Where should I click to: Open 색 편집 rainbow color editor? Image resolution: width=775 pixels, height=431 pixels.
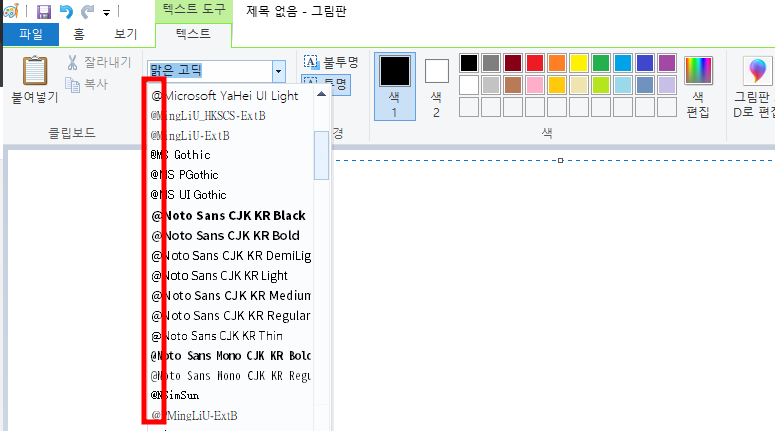[698, 86]
